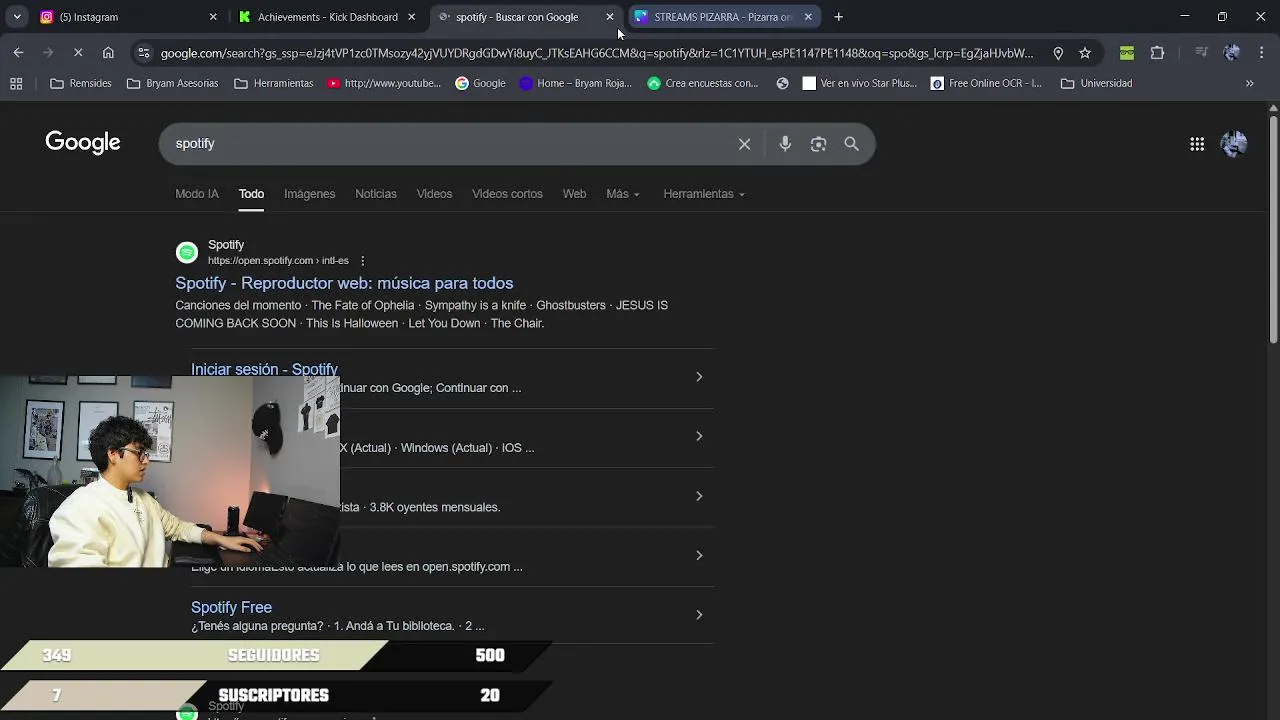Select the Todo results tab
The image size is (1280, 720).
click(x=251, y=194)
